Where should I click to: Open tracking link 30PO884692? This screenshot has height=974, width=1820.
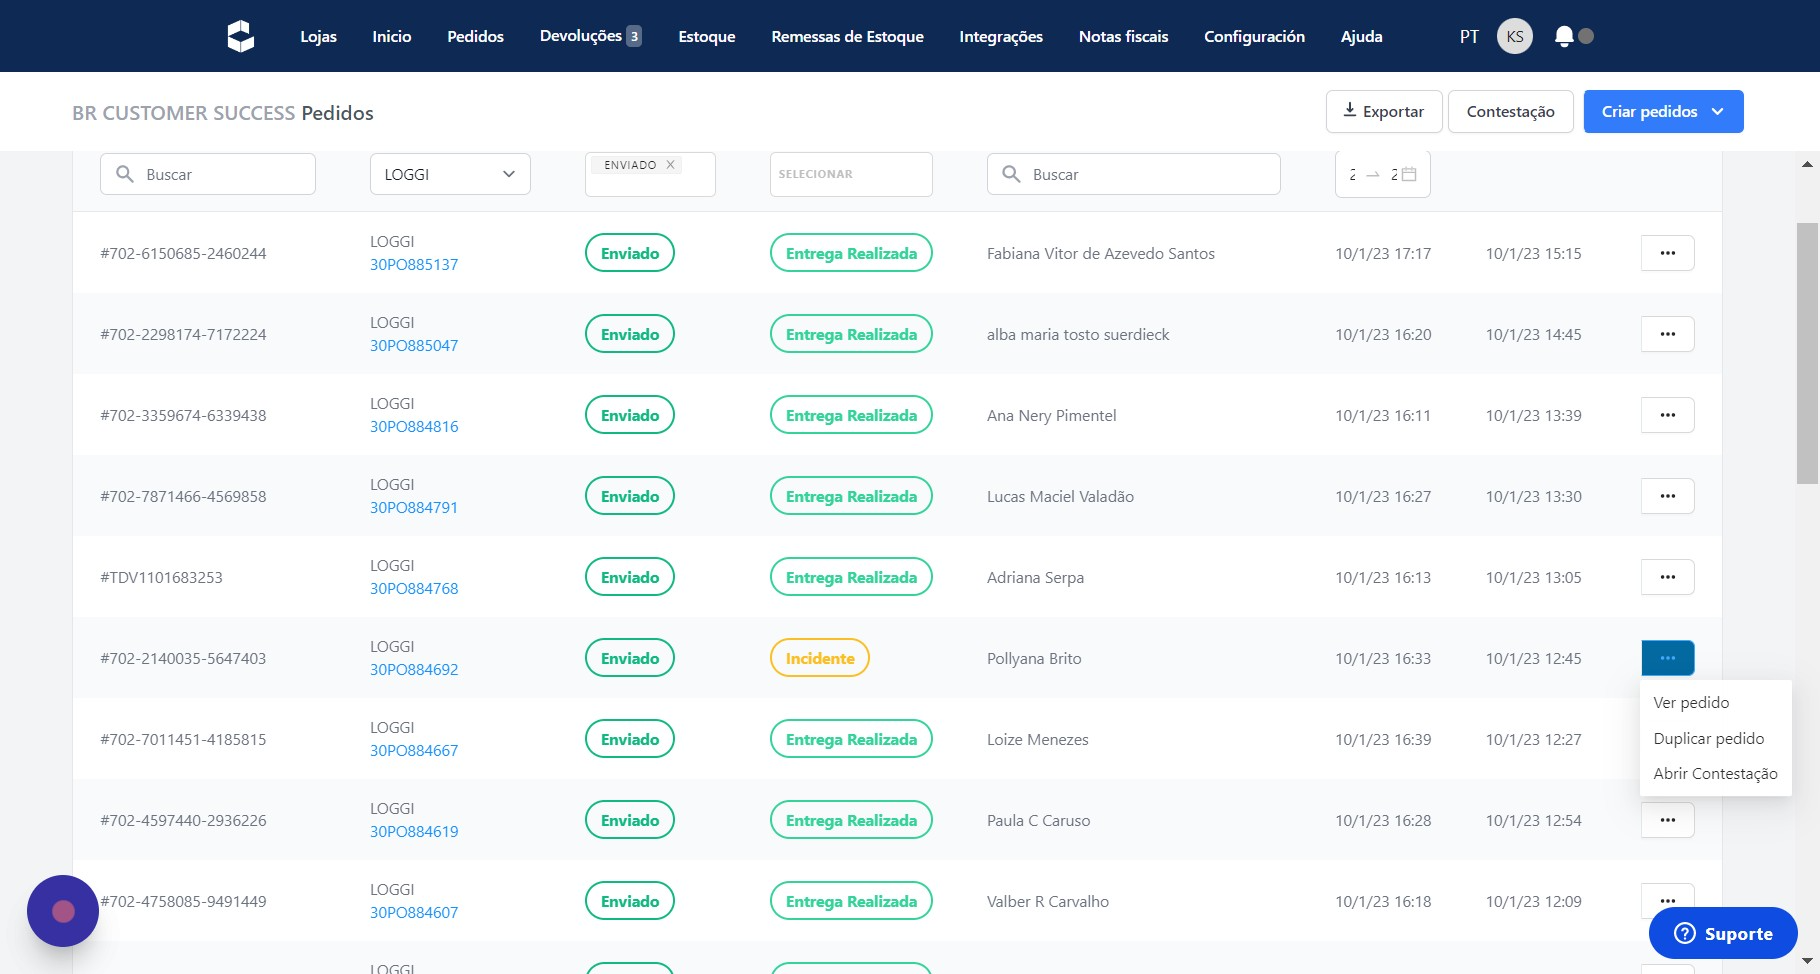click(414, 669)
